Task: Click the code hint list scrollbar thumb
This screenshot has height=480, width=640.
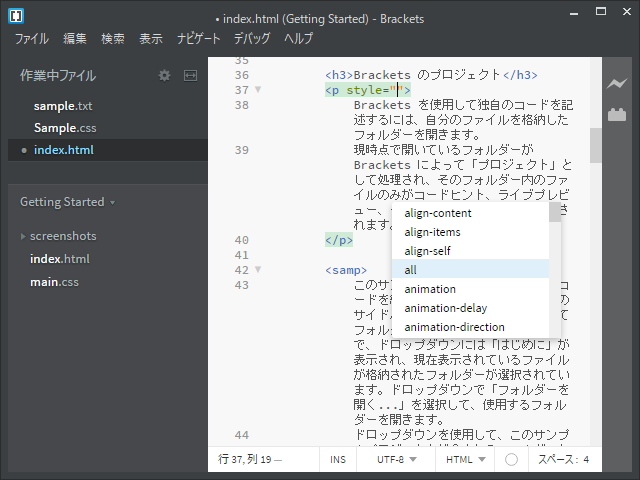Action: click(x=555, y=212)
